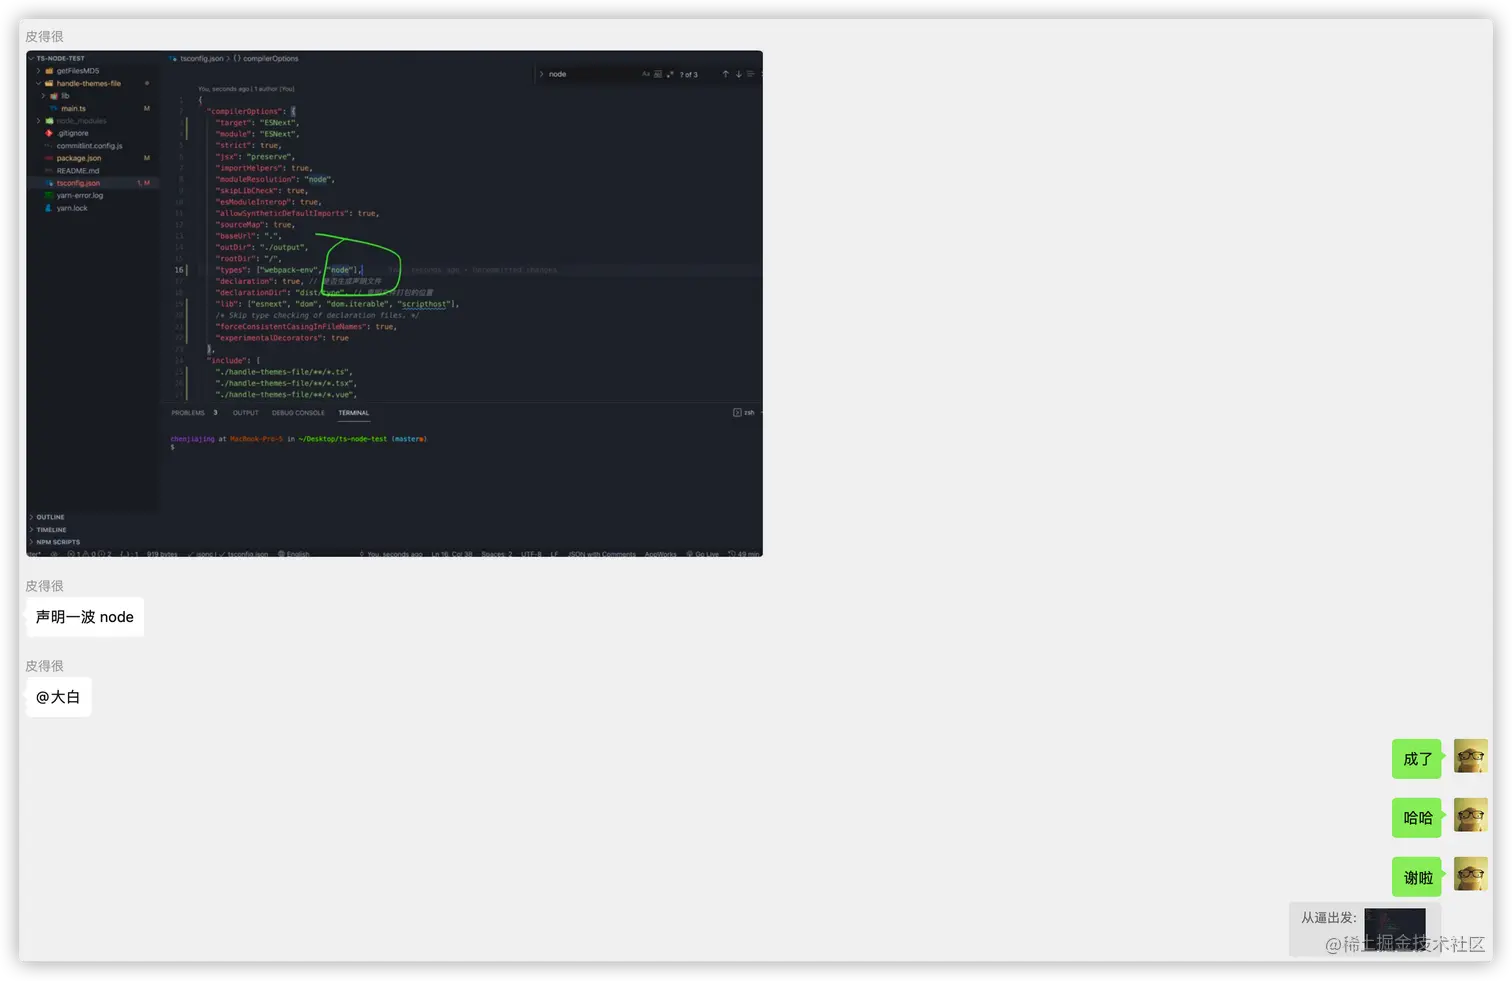Image resolution: width=1512 pixels, height=981 pixels.
Task: Click the terminal prompt line
Action: (298, 439)
